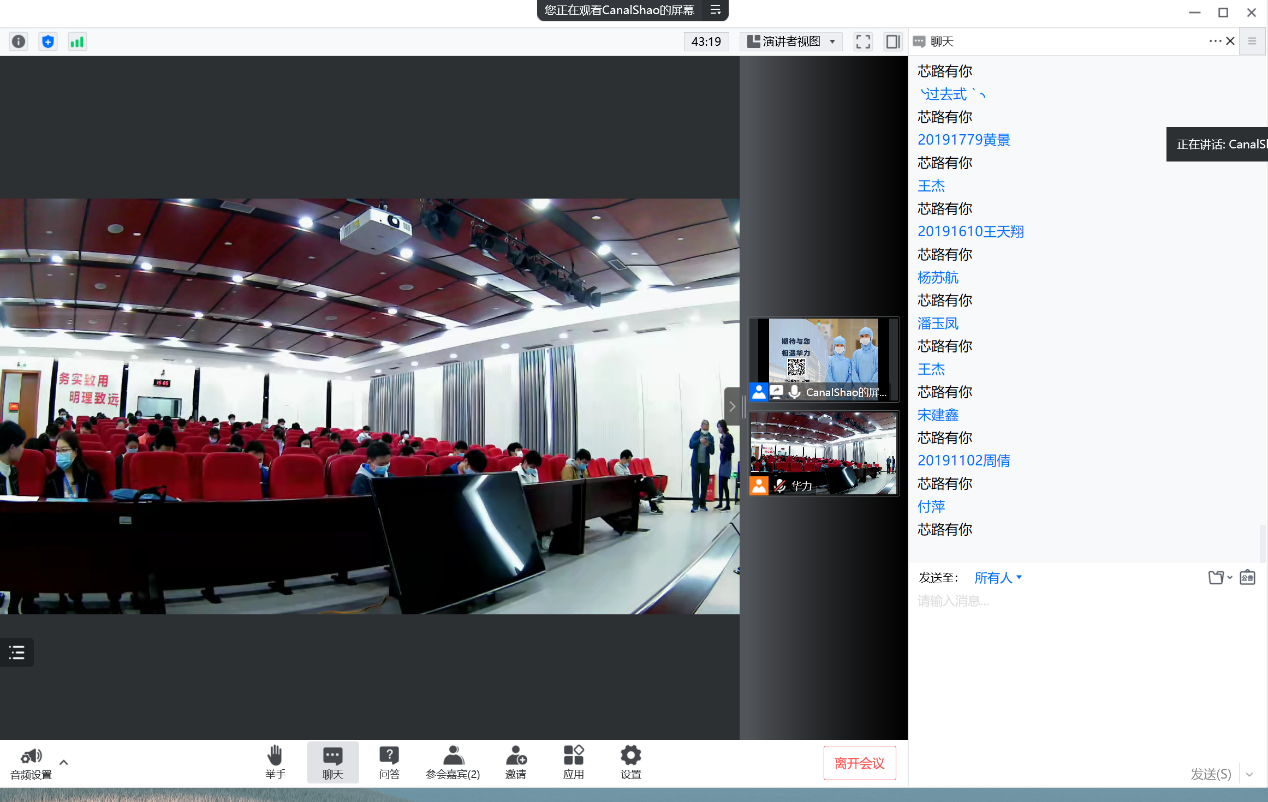
Task: Expand the 所有人 recipient dropdown
Action: coord(998,578)
